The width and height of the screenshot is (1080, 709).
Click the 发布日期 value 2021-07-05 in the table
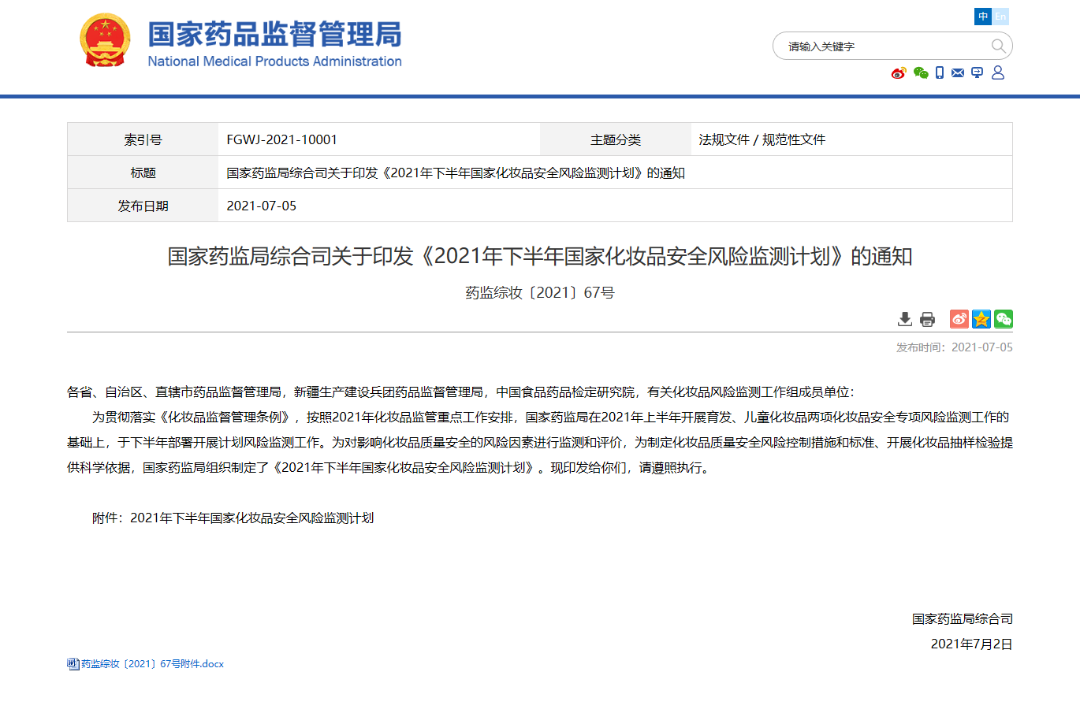coord(261,206)
